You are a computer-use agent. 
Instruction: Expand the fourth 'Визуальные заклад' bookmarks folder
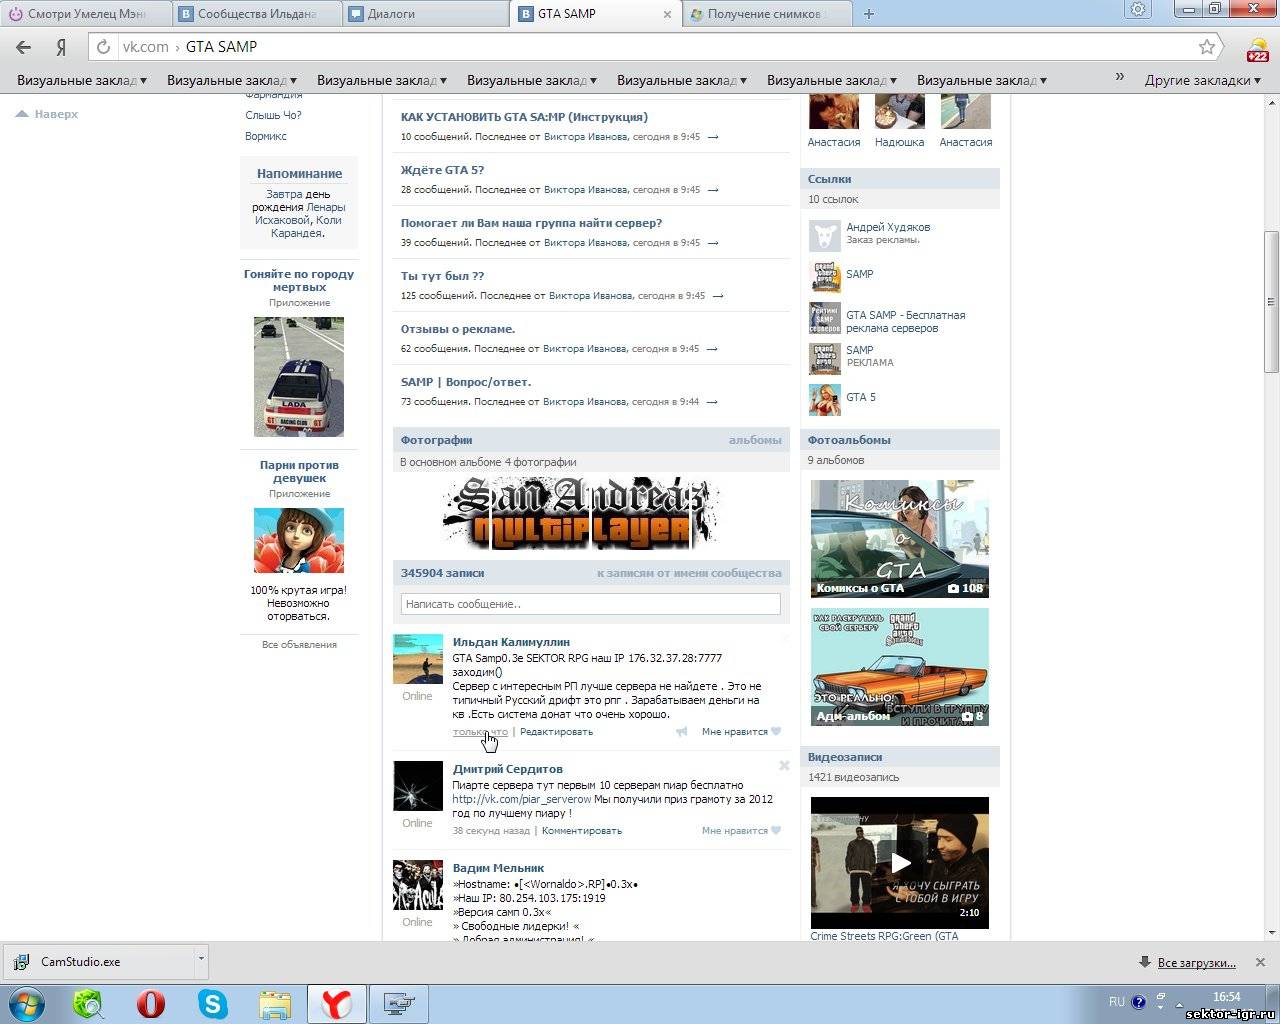point(532,80)
